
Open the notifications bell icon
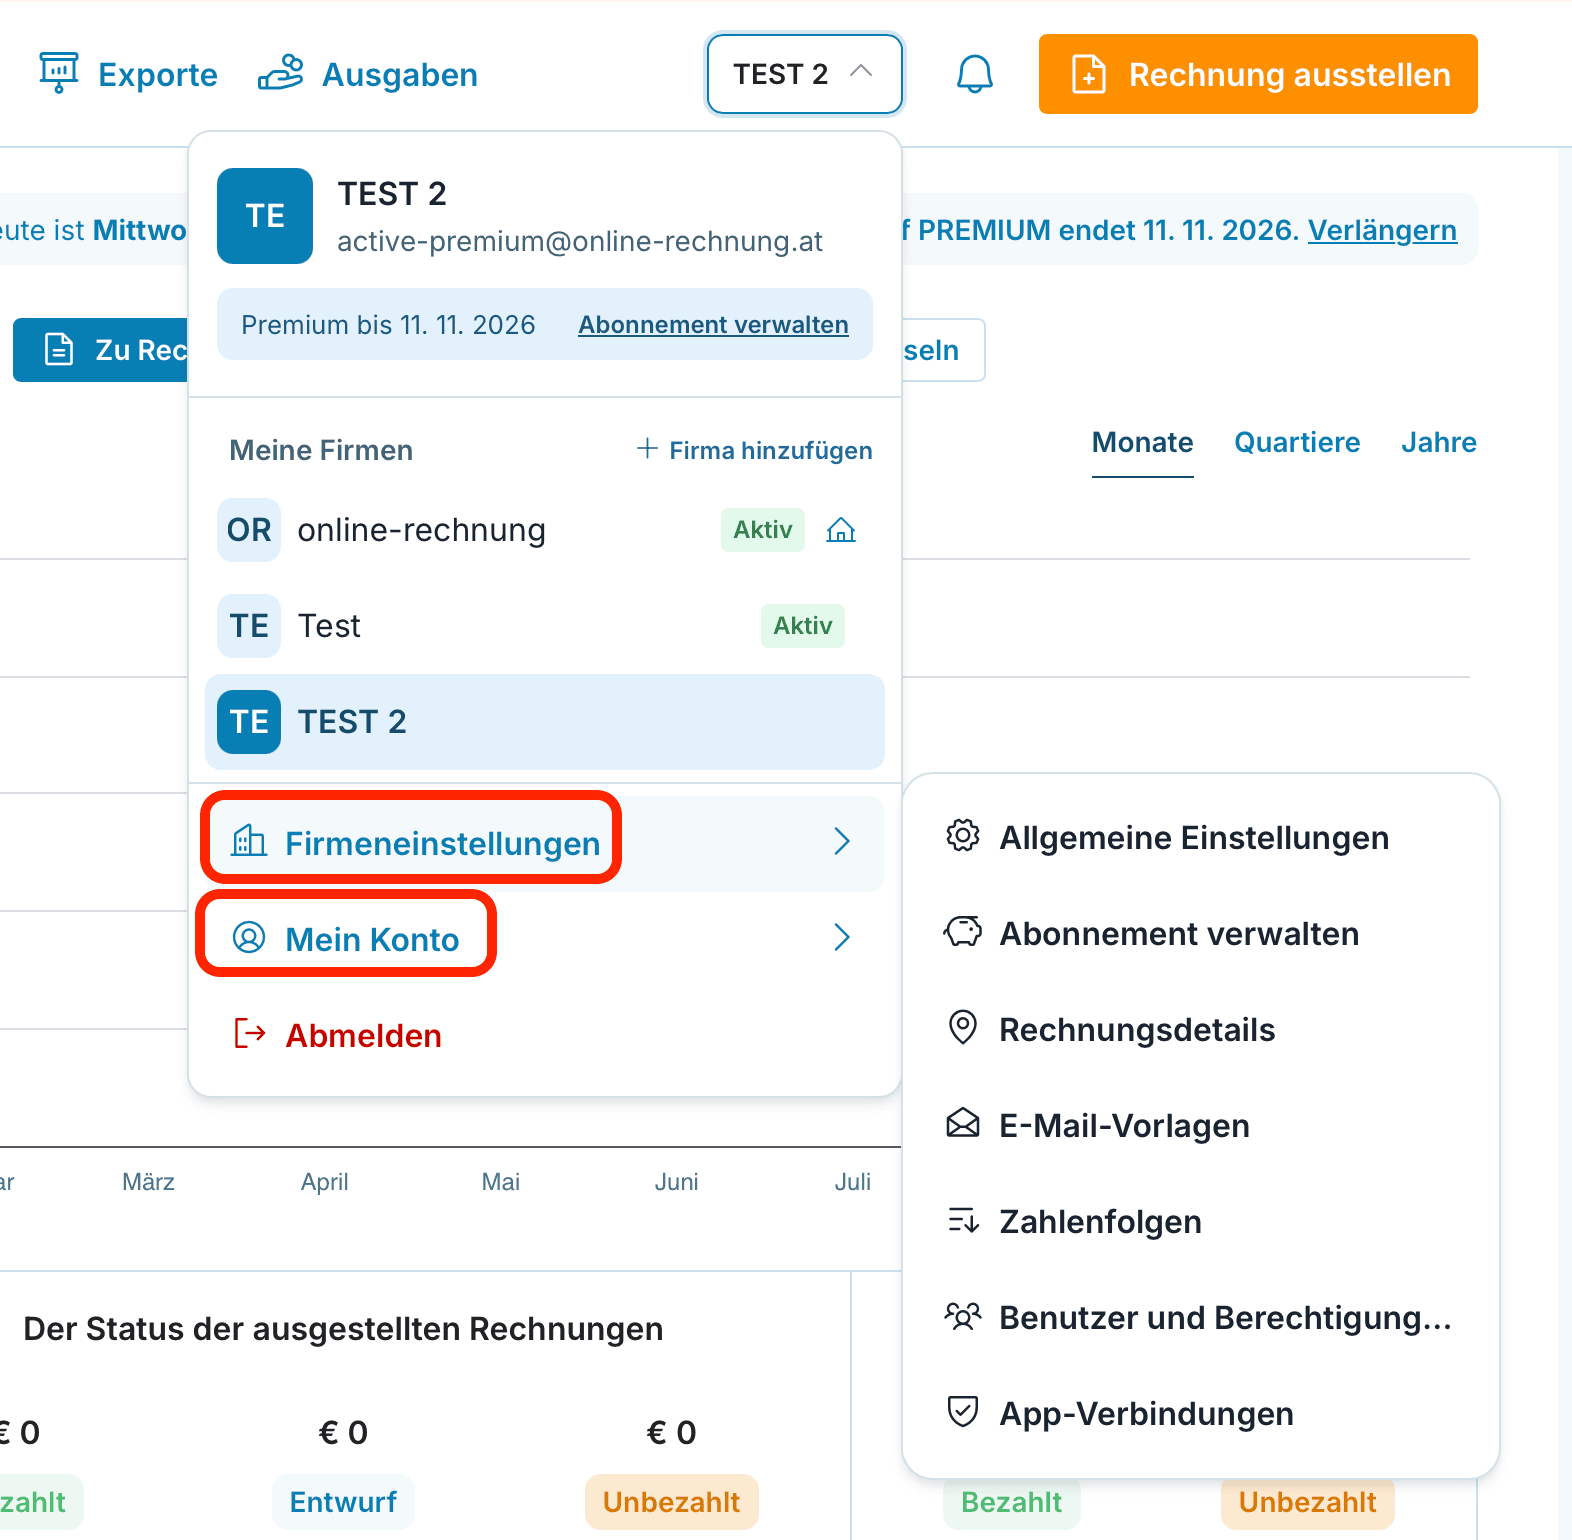pos(974,74)
